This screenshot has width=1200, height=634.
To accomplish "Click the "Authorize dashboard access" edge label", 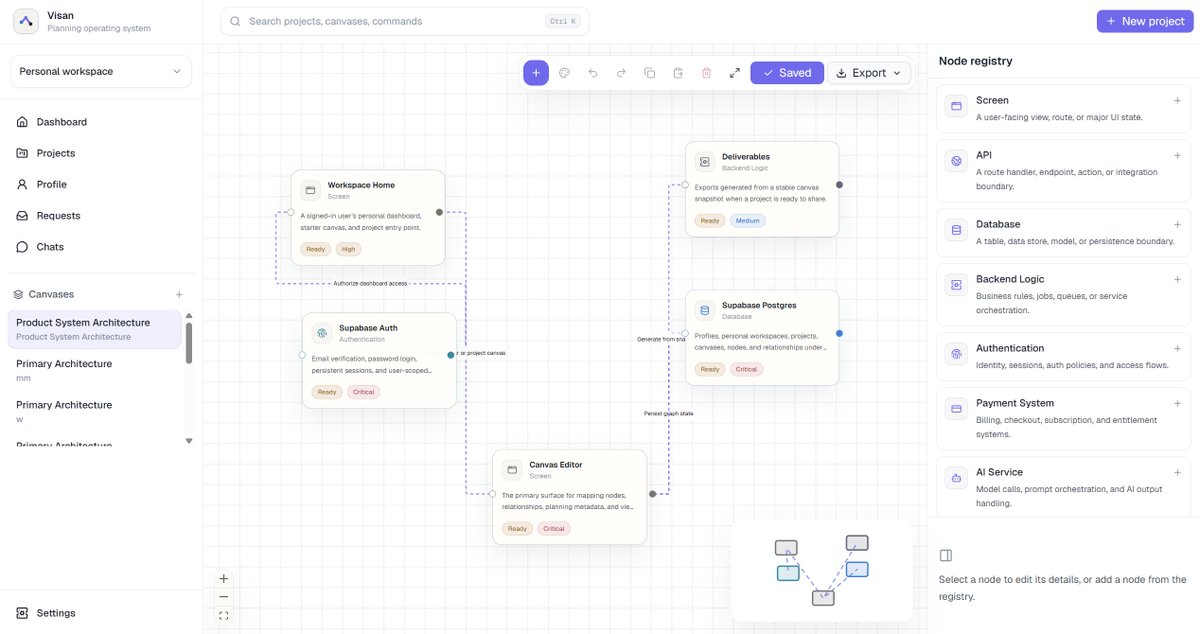I will click(x=370, y=283).
